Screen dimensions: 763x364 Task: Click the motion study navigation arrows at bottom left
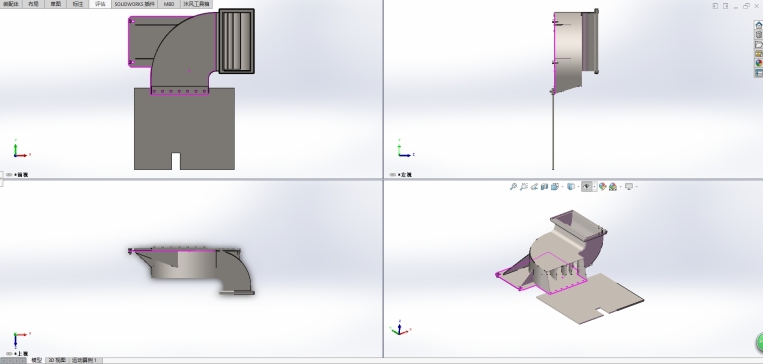pos(13,361)
